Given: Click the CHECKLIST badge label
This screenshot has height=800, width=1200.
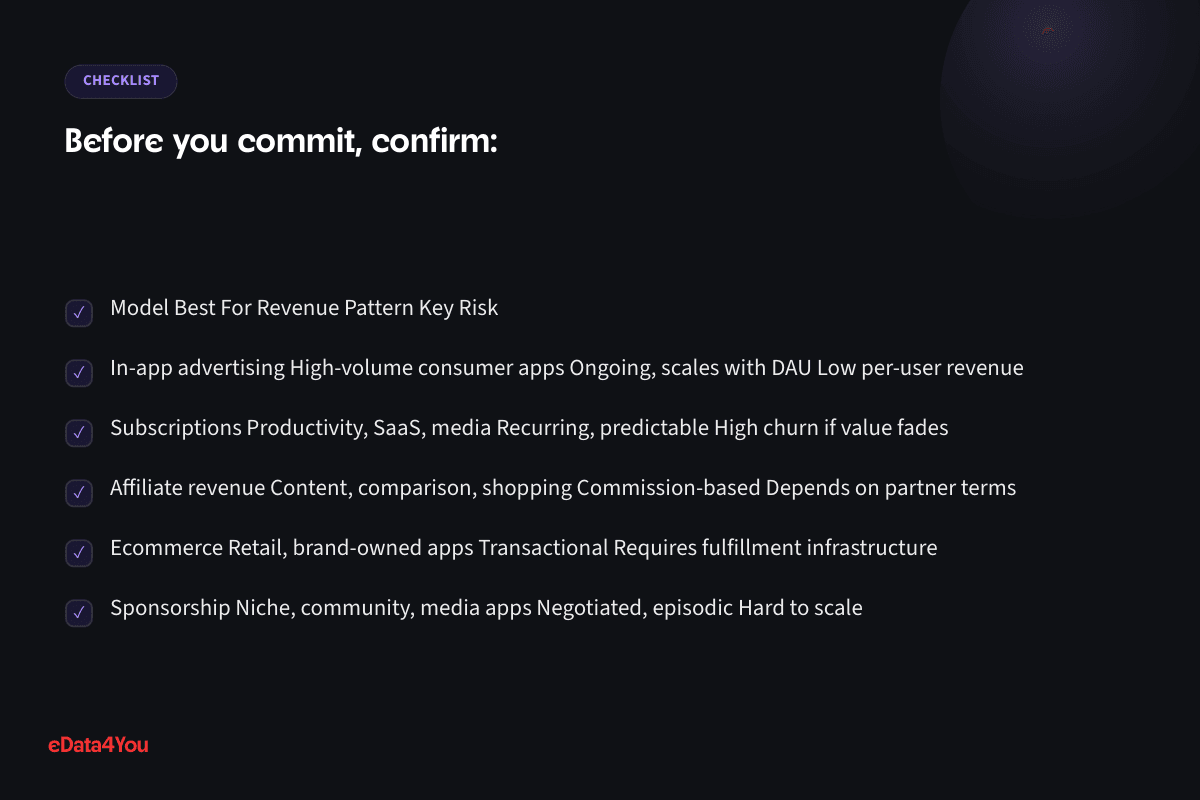Looking at the screenshot, I should point(121,81).
